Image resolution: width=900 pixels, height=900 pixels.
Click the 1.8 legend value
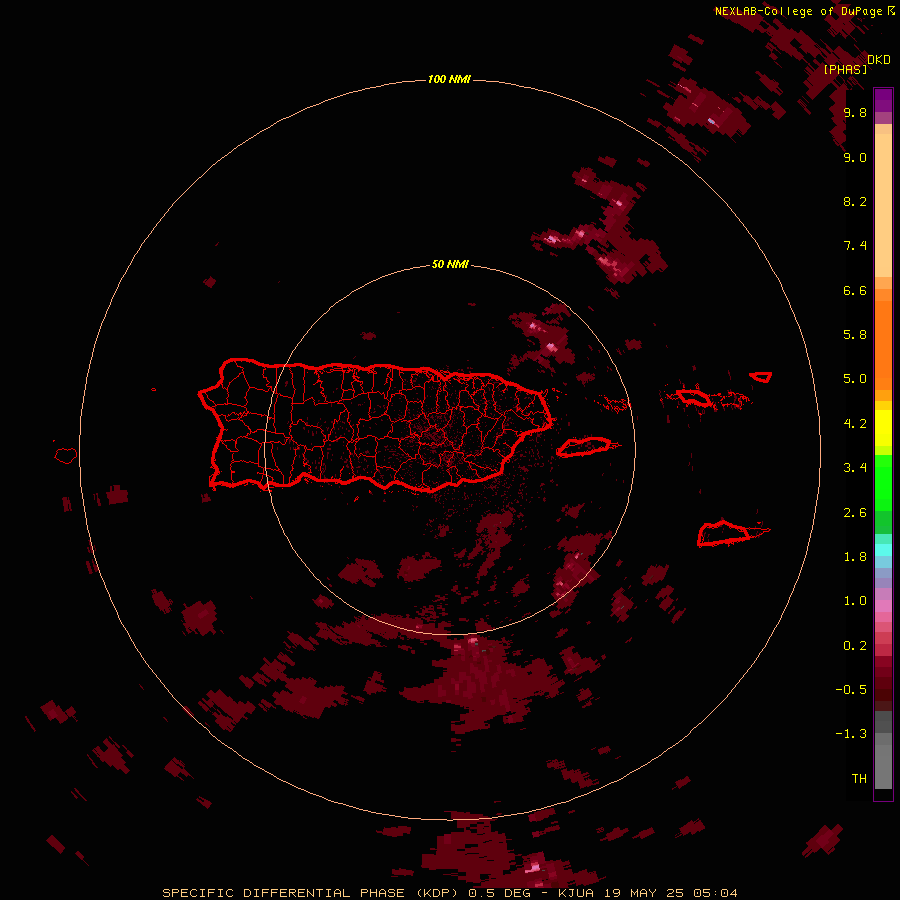855,557
